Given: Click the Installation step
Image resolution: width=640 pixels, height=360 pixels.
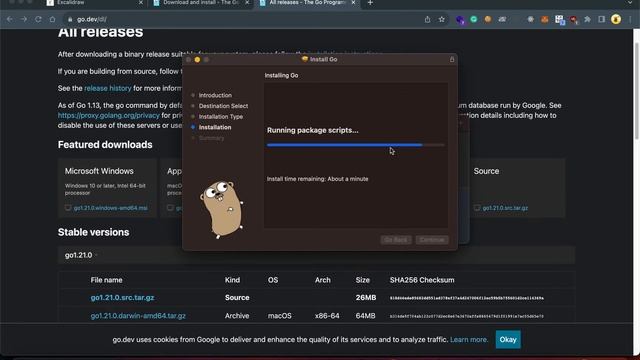Looking at the screenshot, I should point(215,127).
